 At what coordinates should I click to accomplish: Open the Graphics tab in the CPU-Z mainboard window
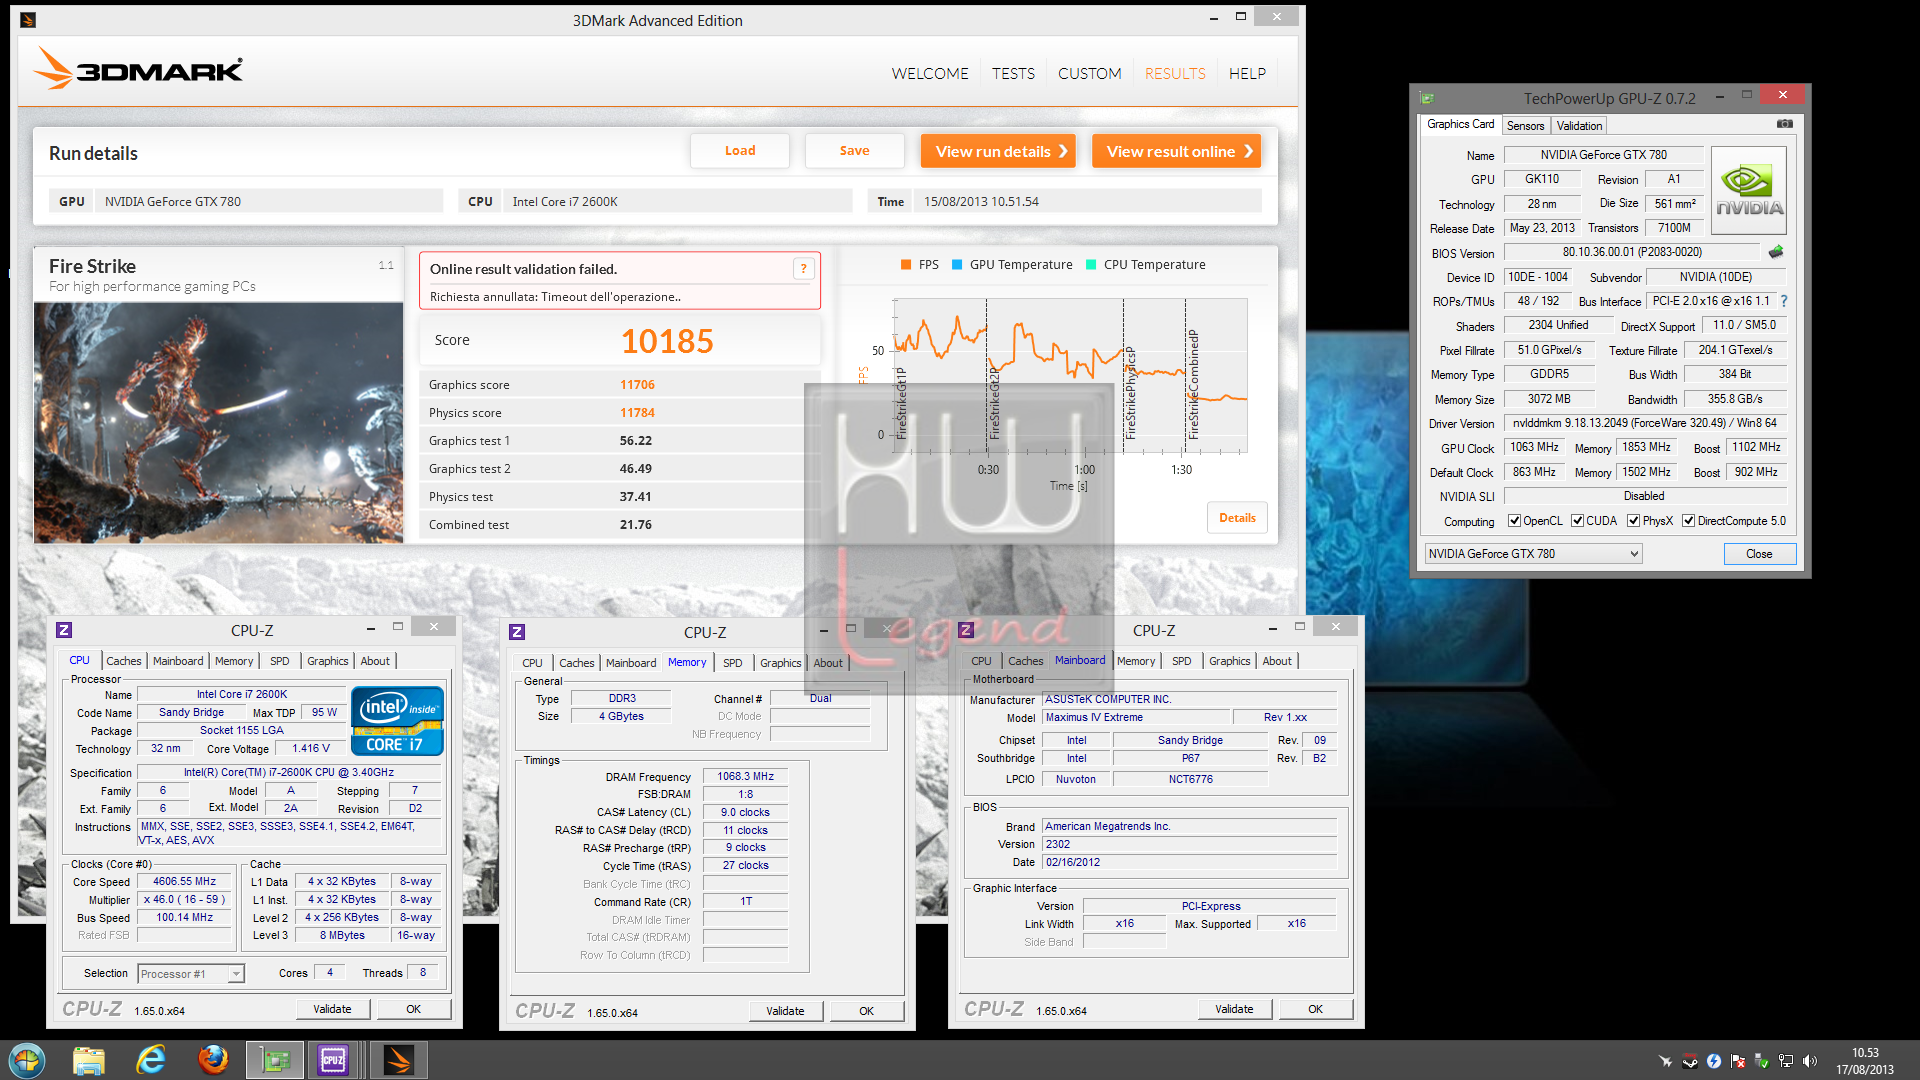click(x=1229, y=661)
